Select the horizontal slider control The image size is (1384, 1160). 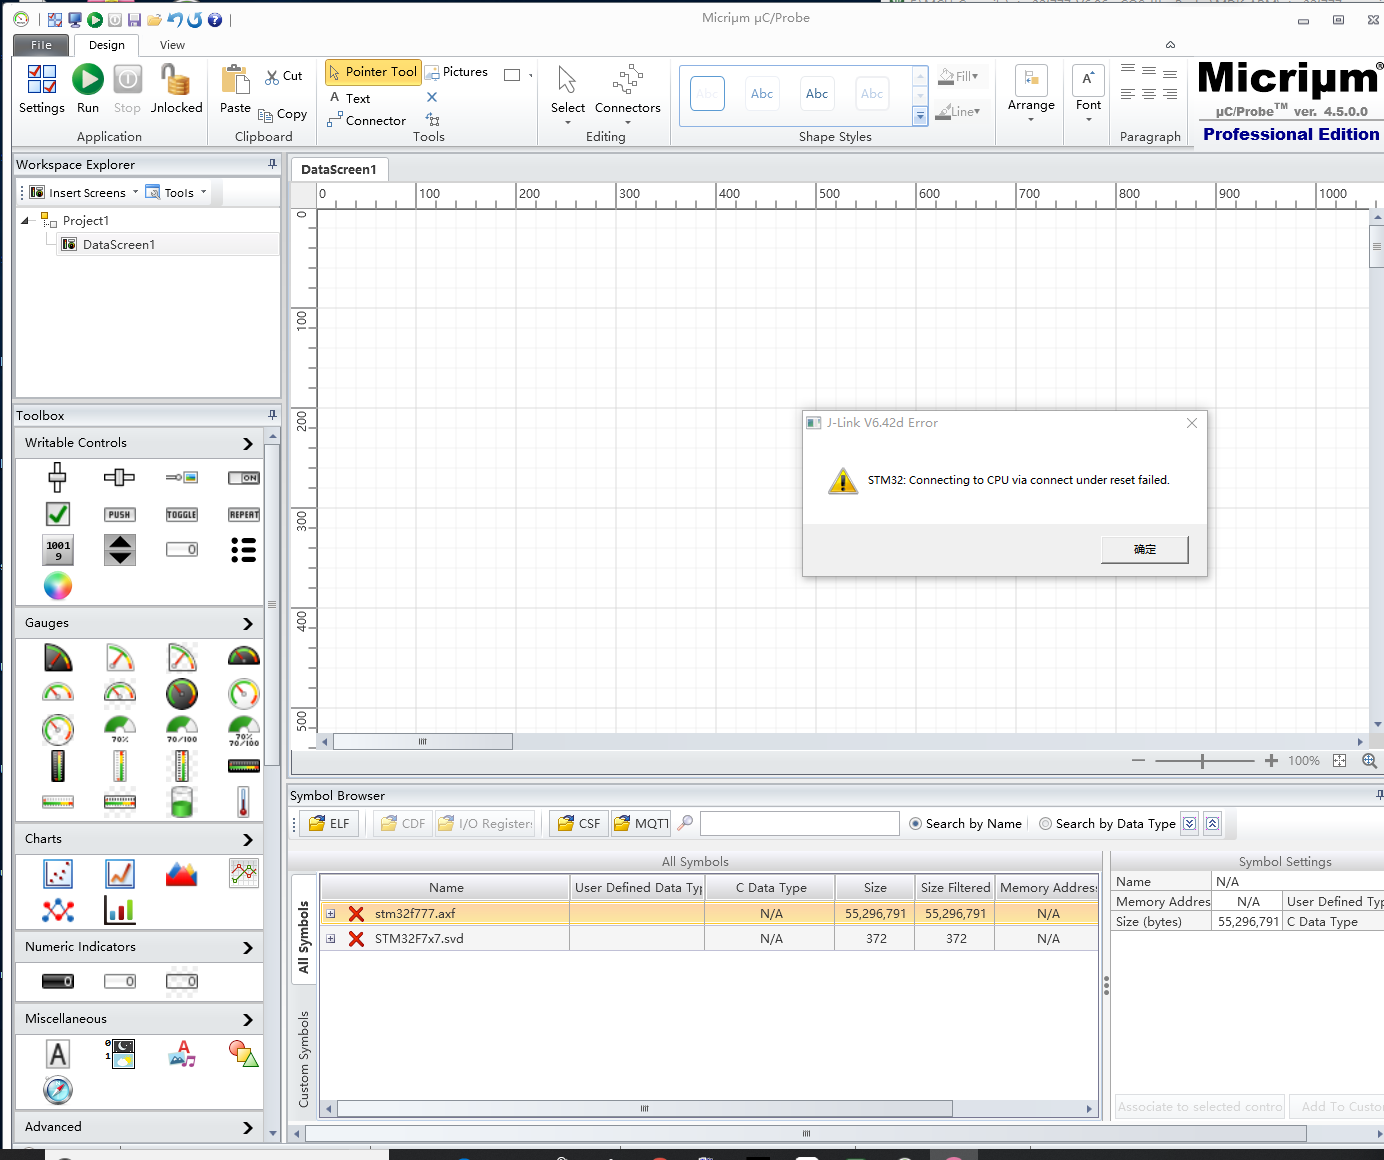(x=120, y=478)
